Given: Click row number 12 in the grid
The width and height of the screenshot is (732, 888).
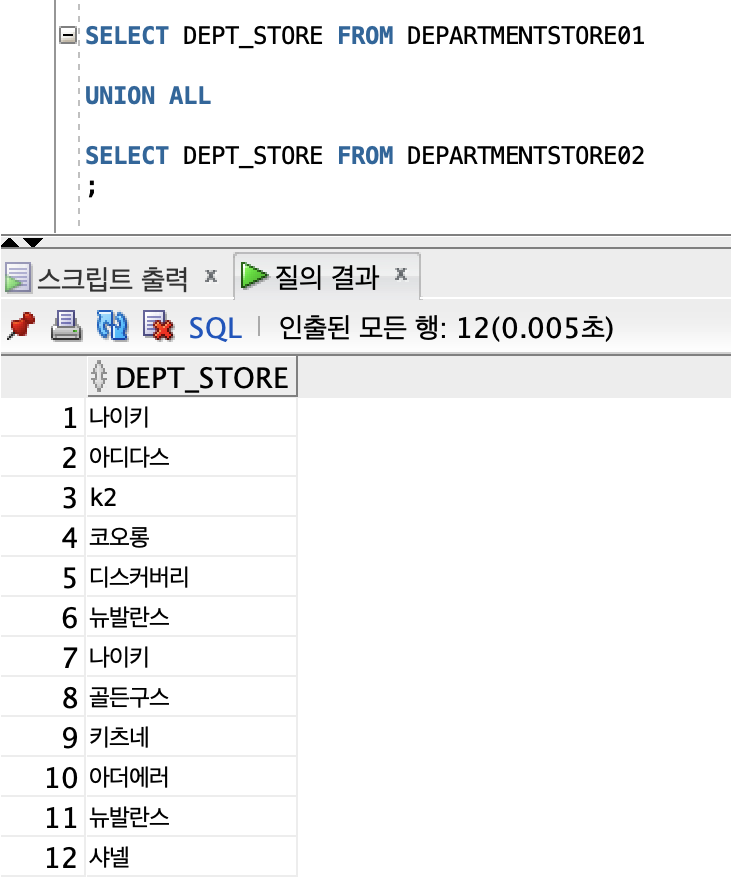Looking at the screenshot, I should [x=61, y=857].
